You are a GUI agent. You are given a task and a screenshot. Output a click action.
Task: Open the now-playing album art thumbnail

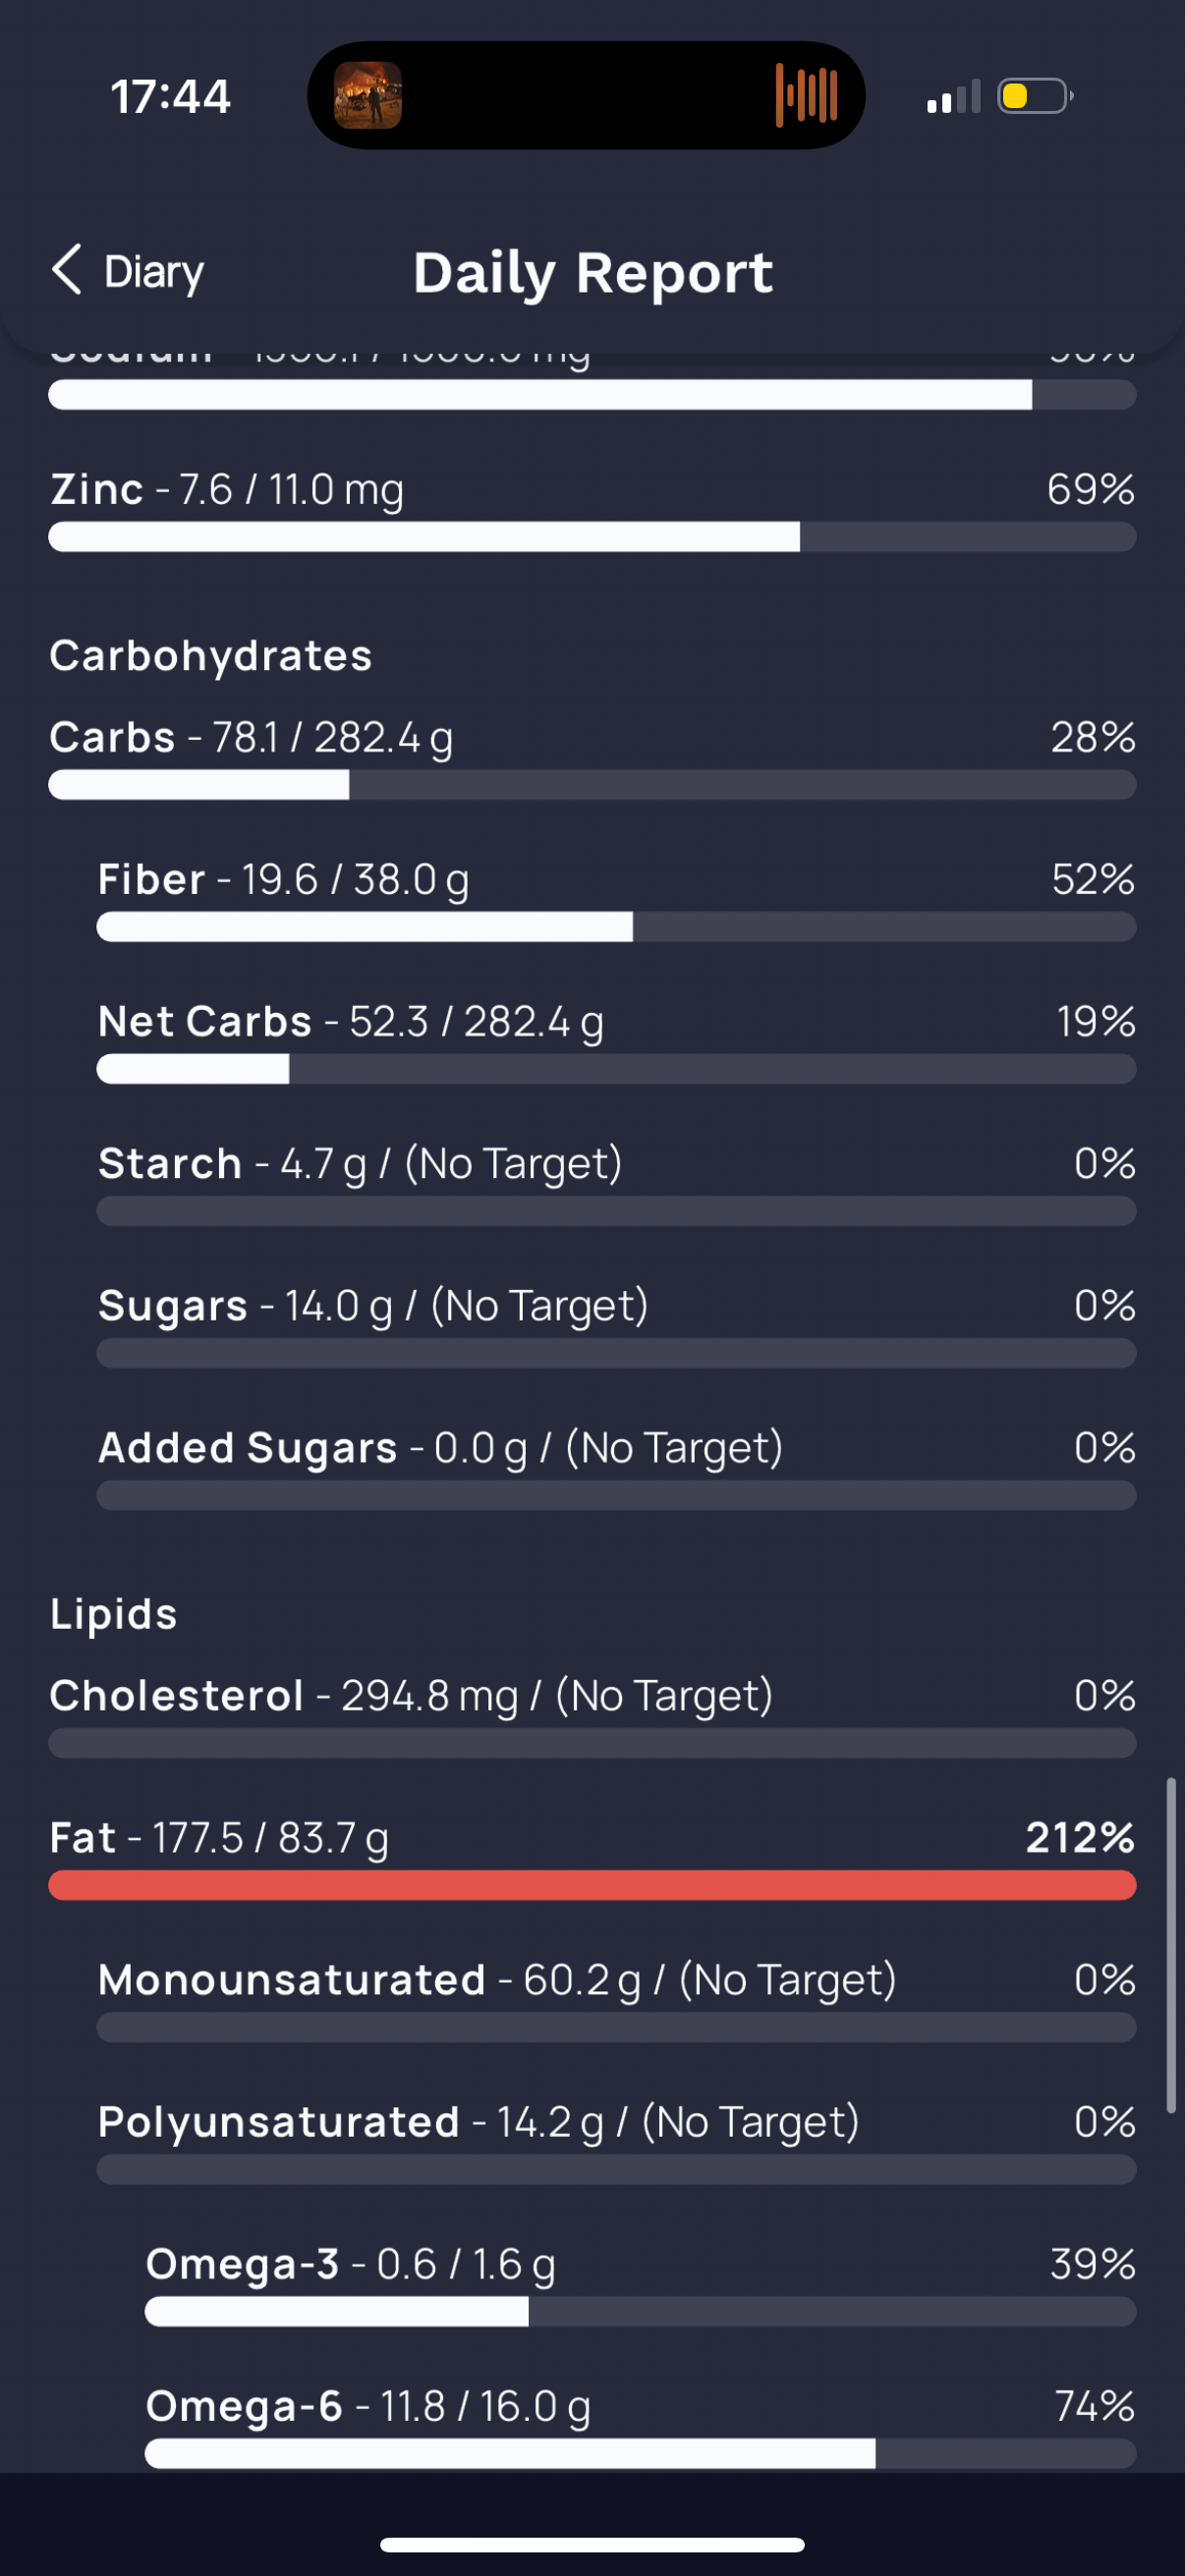[x=368, y=96]
